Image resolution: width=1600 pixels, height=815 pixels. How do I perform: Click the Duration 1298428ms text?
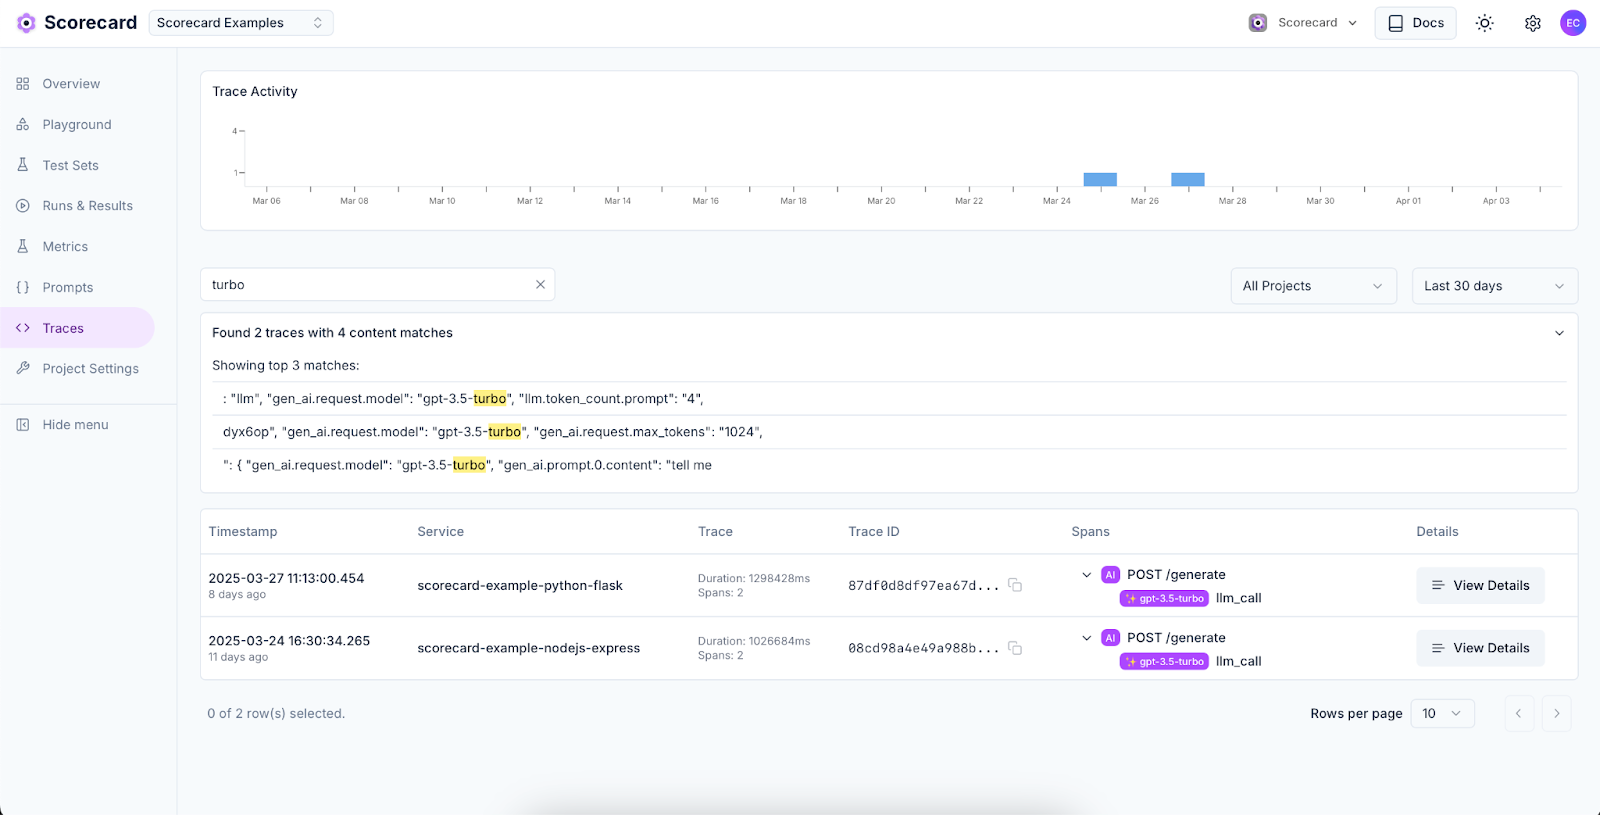pyautogui.click(x=754, y=579)
